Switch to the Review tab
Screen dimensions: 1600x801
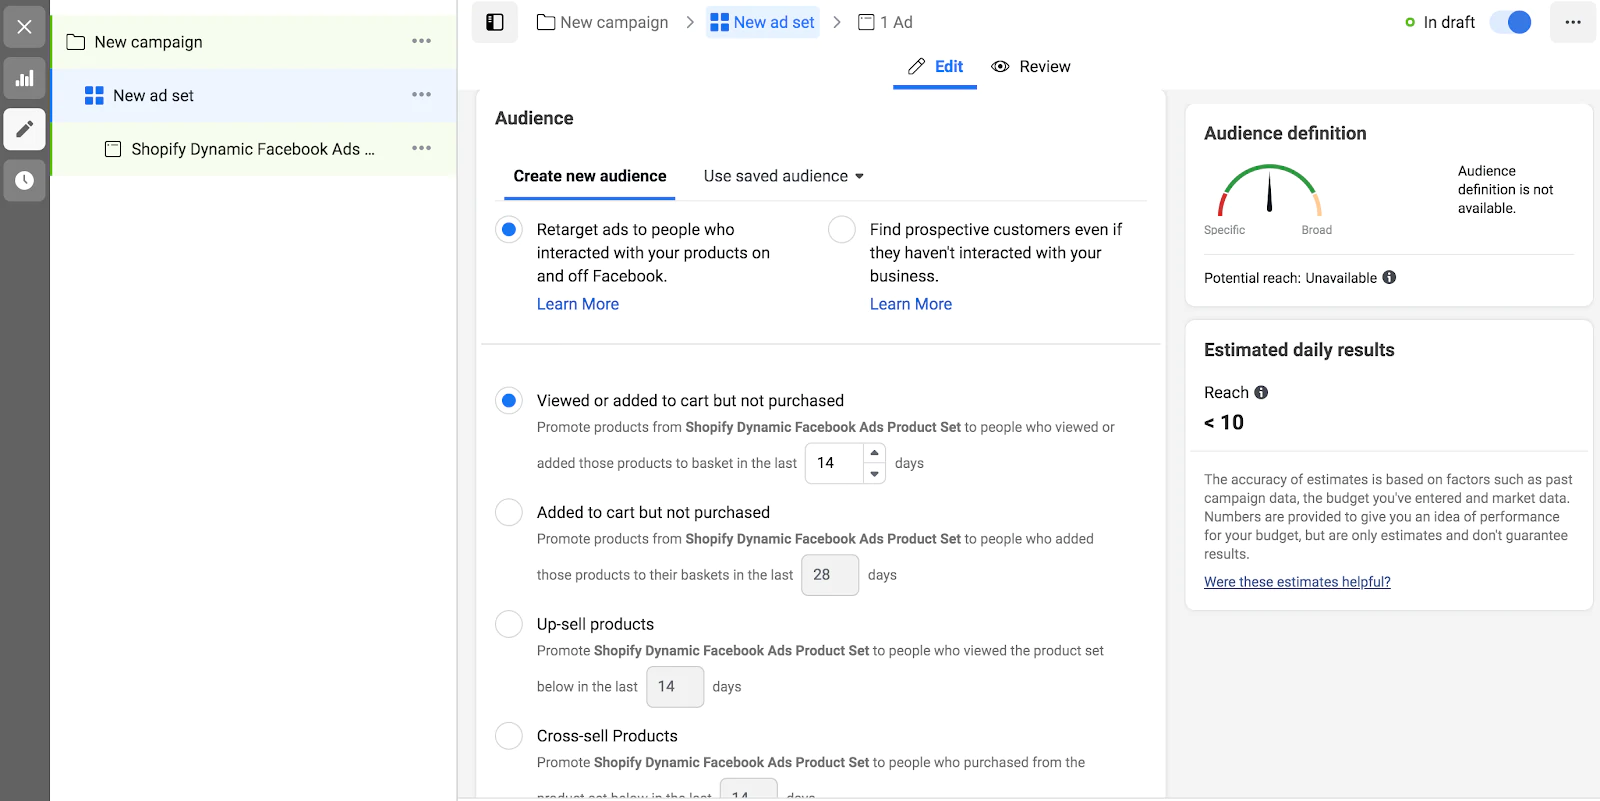point(1031,67)
